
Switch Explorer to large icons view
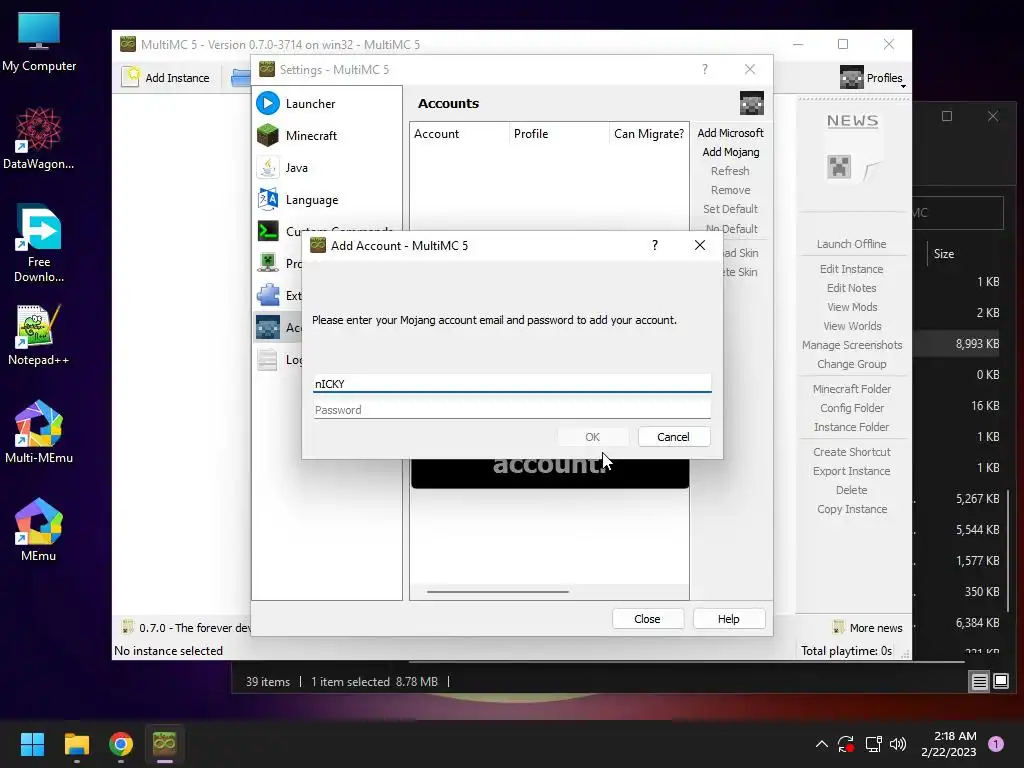point(1000,681)
